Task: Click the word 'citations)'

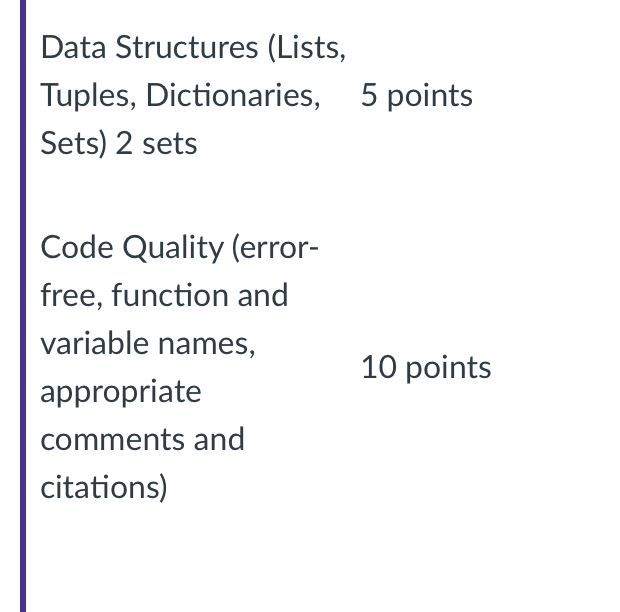Action: click(x=104, y=488)
